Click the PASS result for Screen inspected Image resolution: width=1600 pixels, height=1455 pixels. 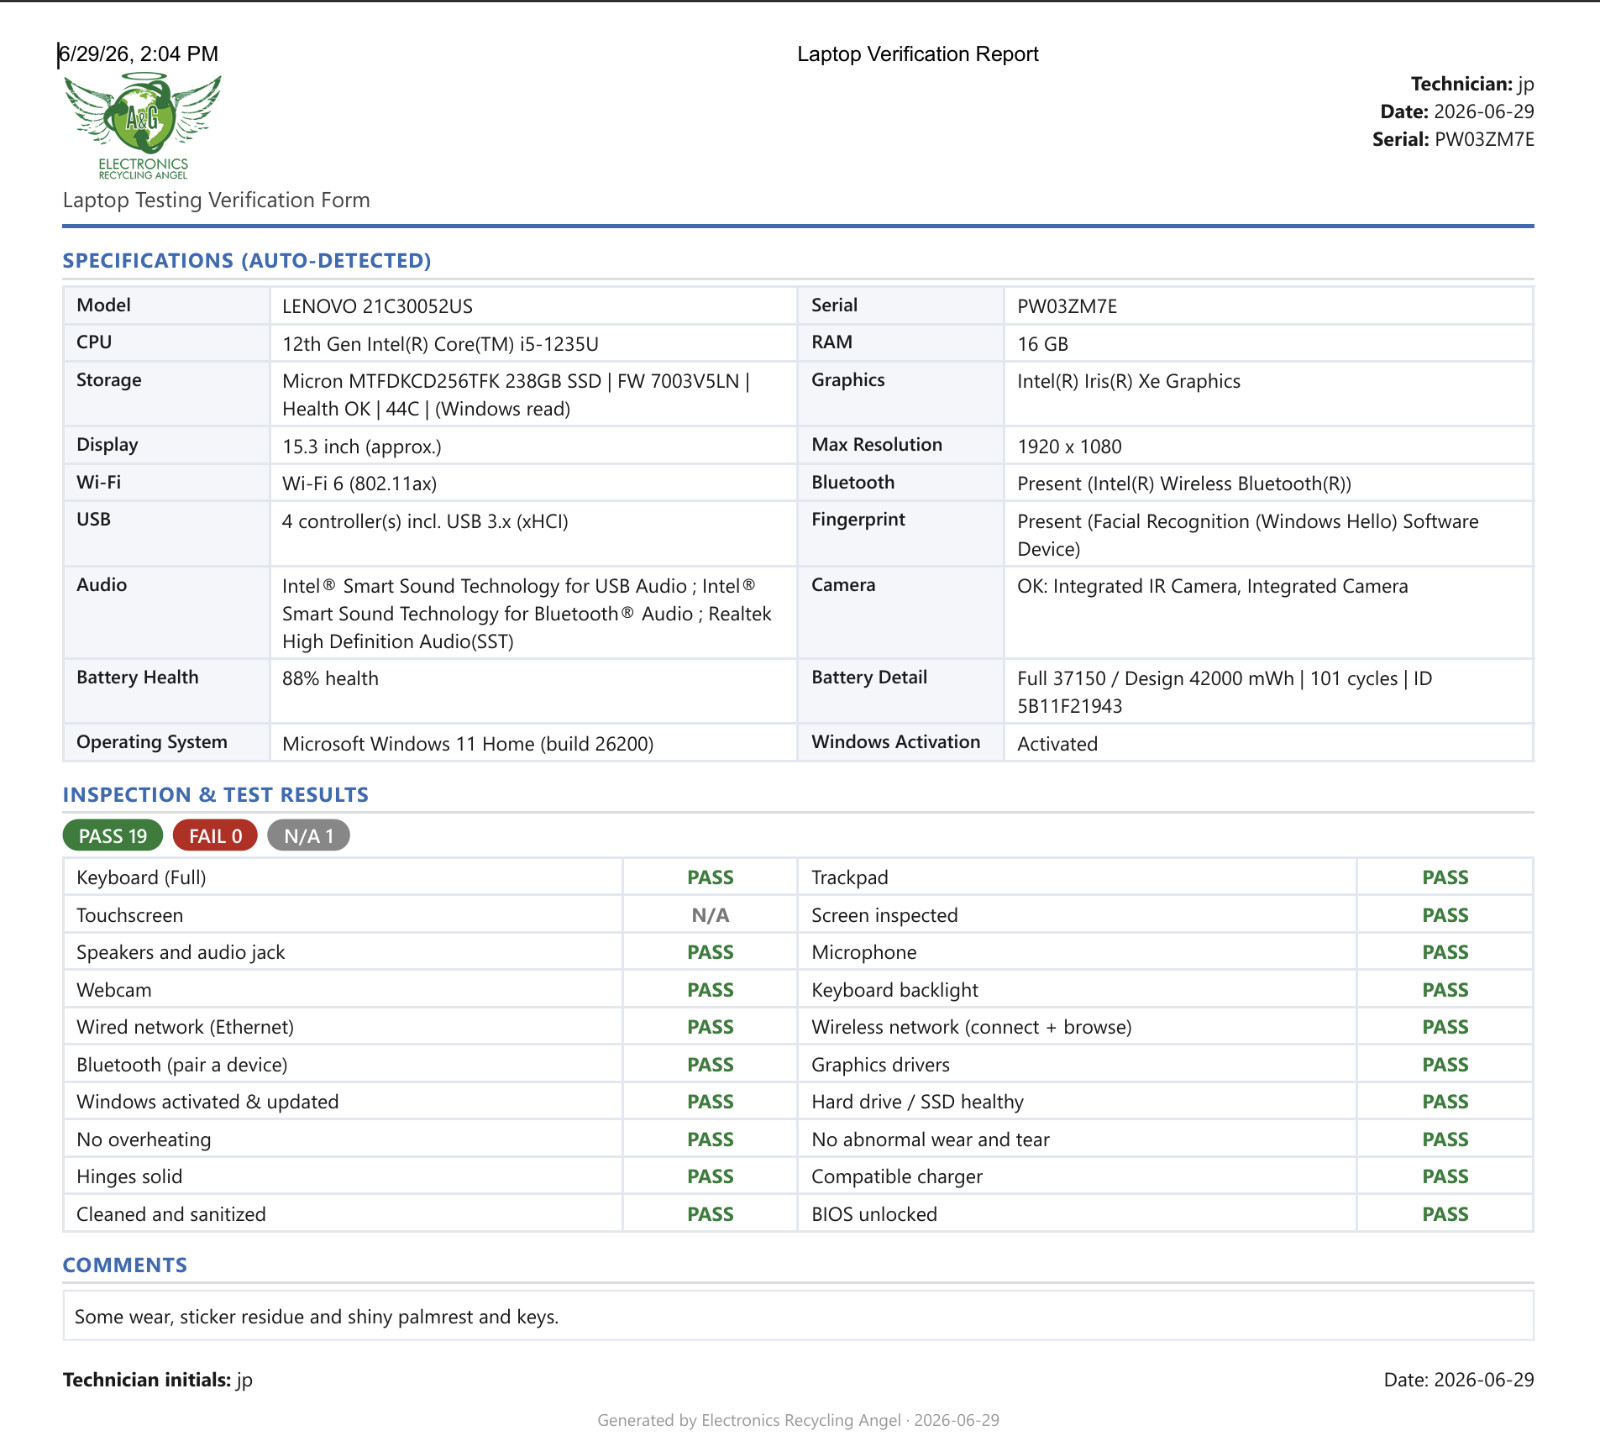click(1445, 915)
